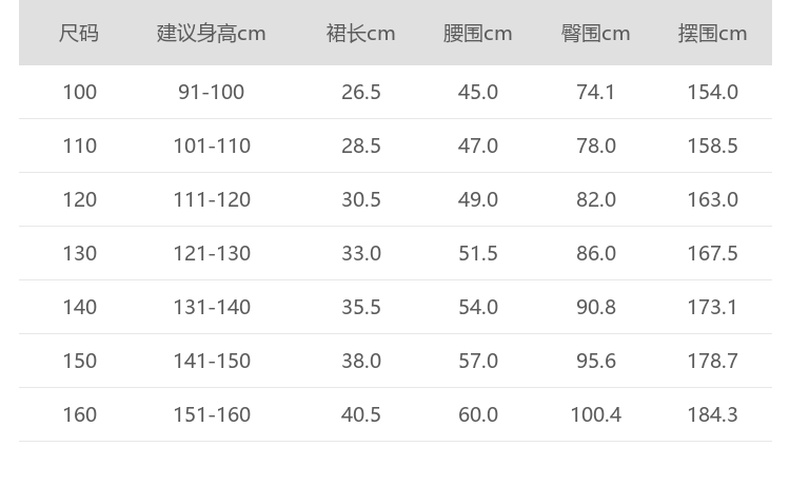Select the size 110 row label
790x485 pixels.
80,146
